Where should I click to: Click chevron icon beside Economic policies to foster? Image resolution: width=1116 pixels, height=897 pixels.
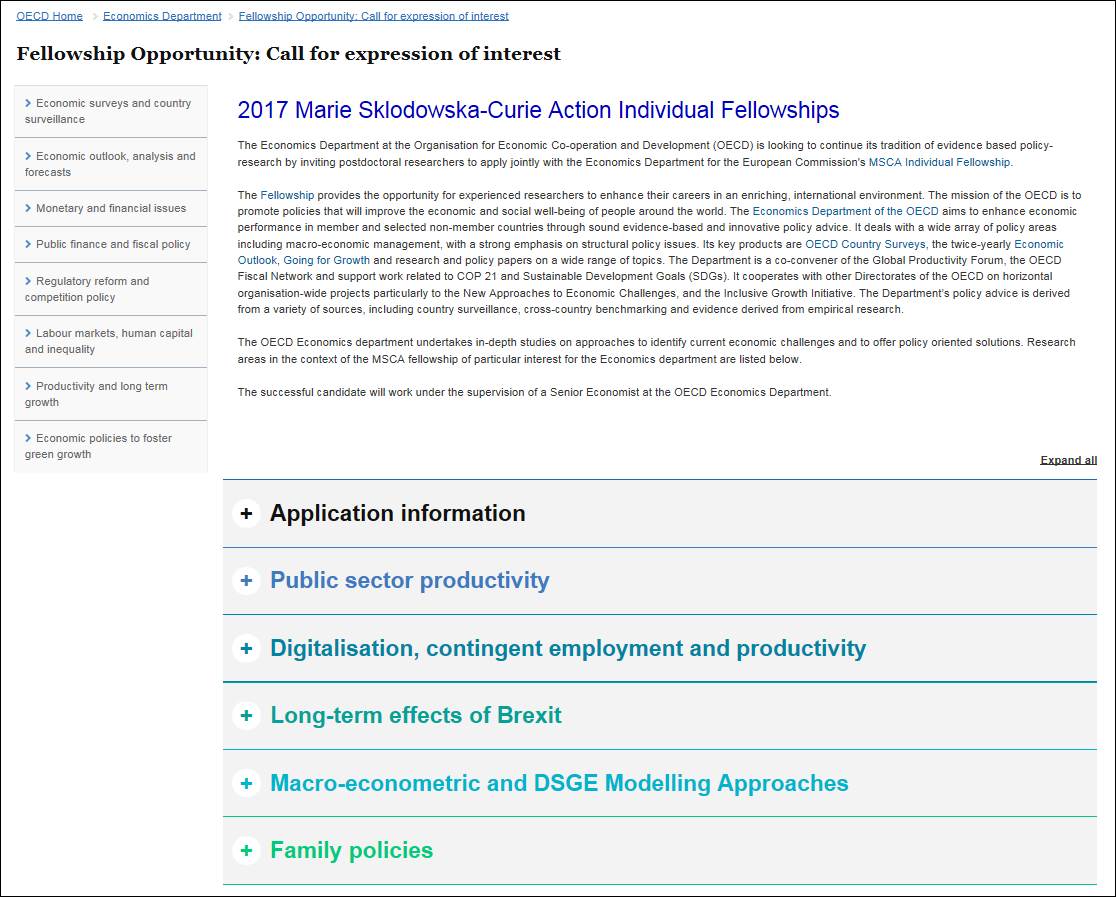tap(28, 438)
